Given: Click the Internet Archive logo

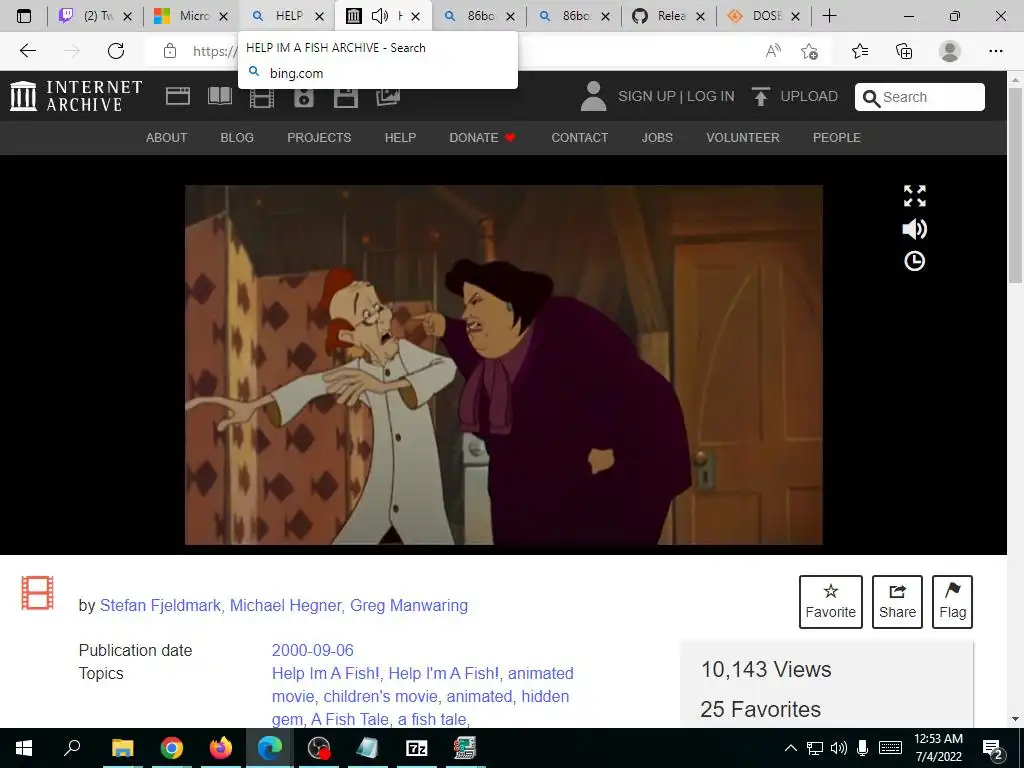Looking at the screenshot, I should [76, 96].
